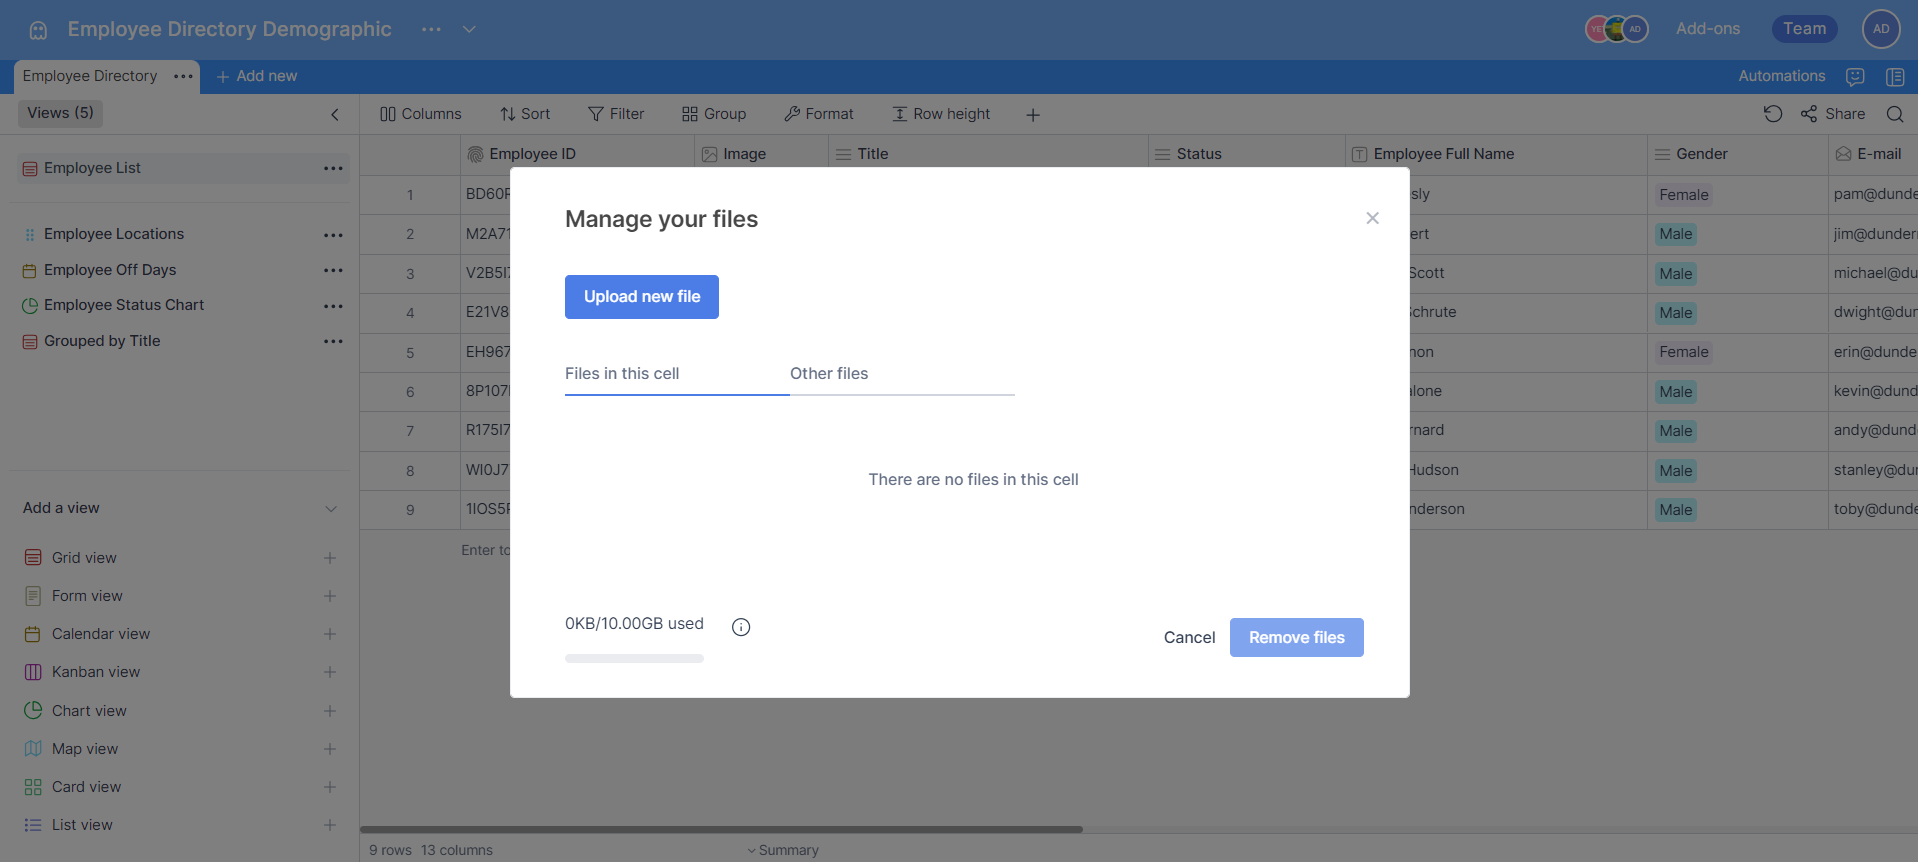Viewport: 1918px width, 862px height.
Task: Click the storage info icon
Action: 741,627
